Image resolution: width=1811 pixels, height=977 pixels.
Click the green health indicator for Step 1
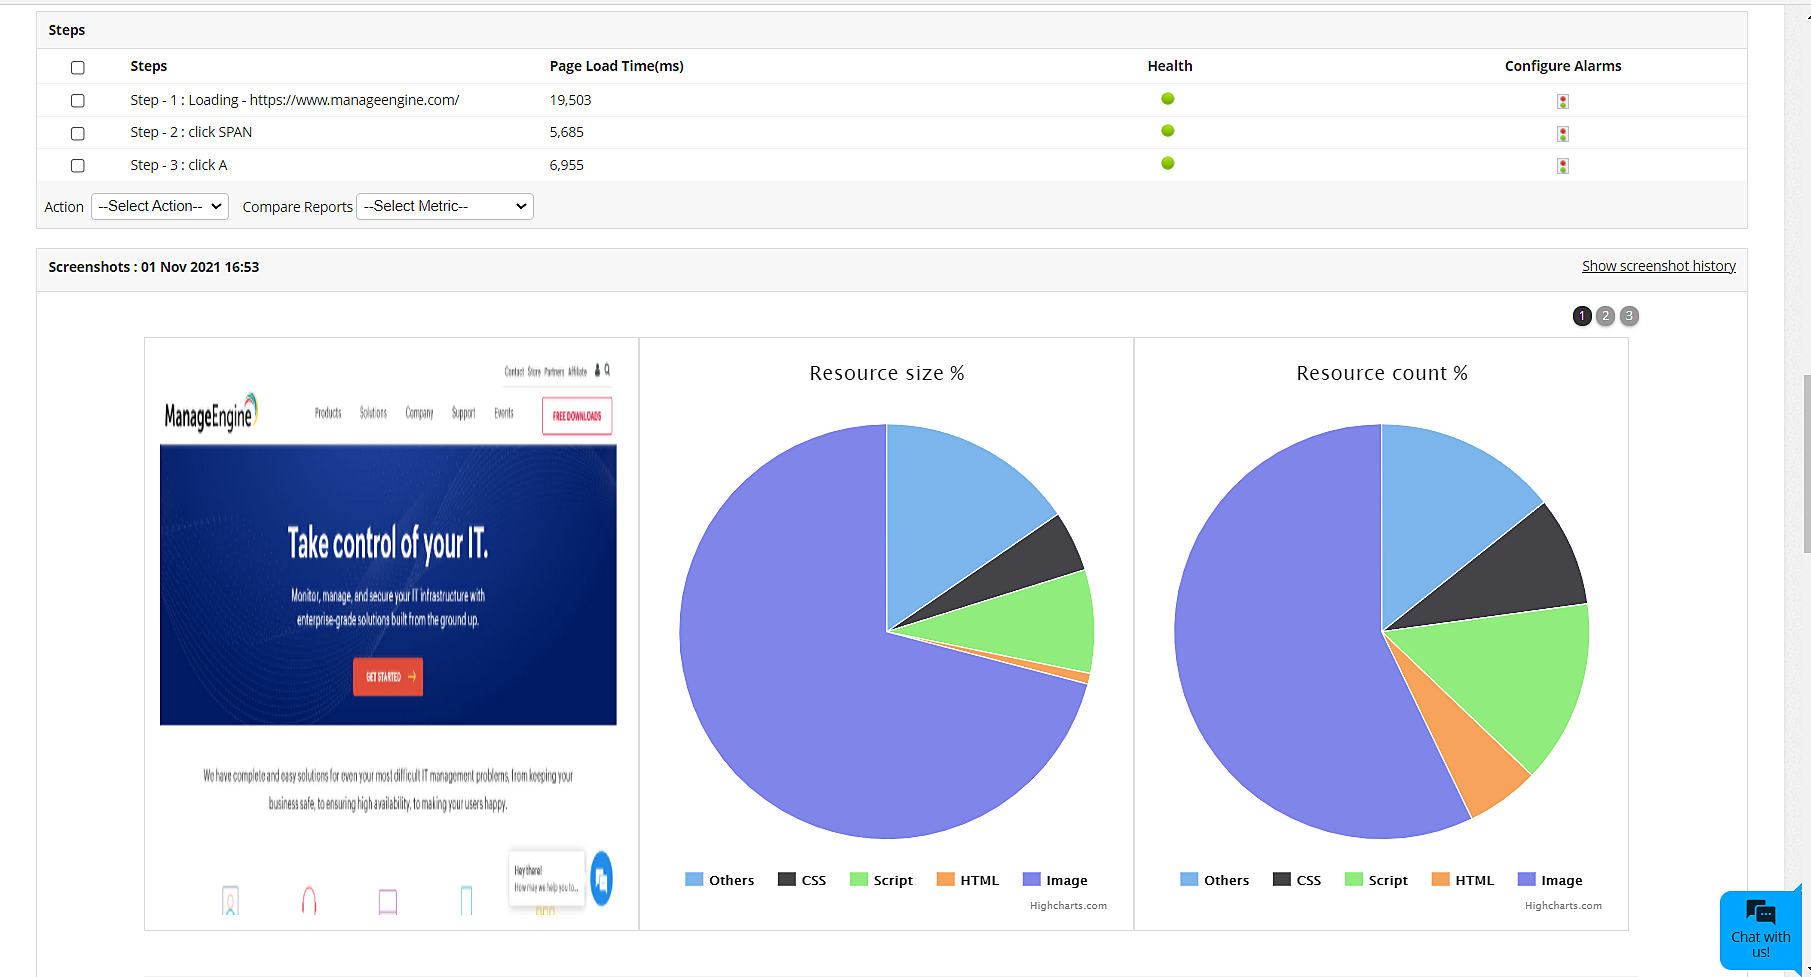pos(1167,98)
